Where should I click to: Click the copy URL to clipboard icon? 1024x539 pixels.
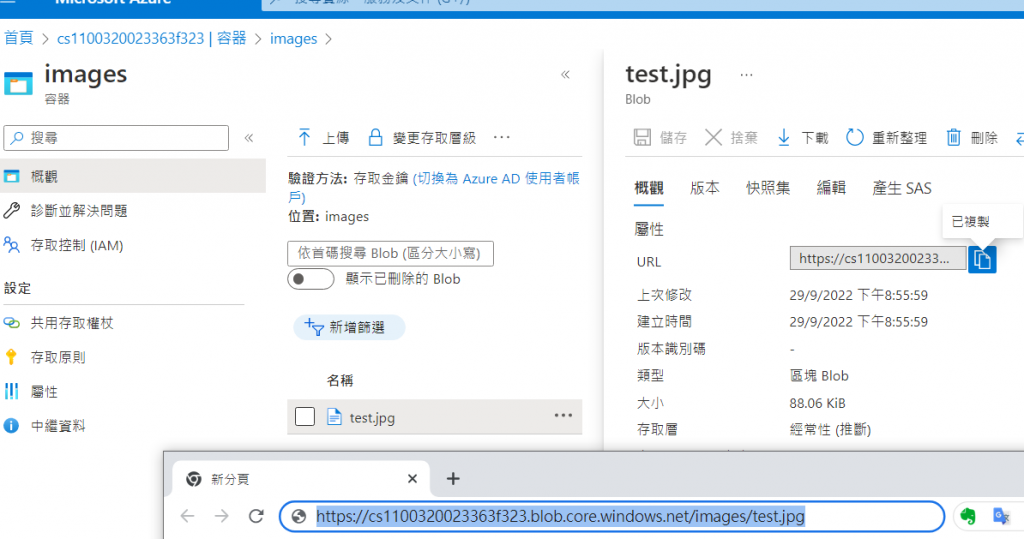point(982,260)
